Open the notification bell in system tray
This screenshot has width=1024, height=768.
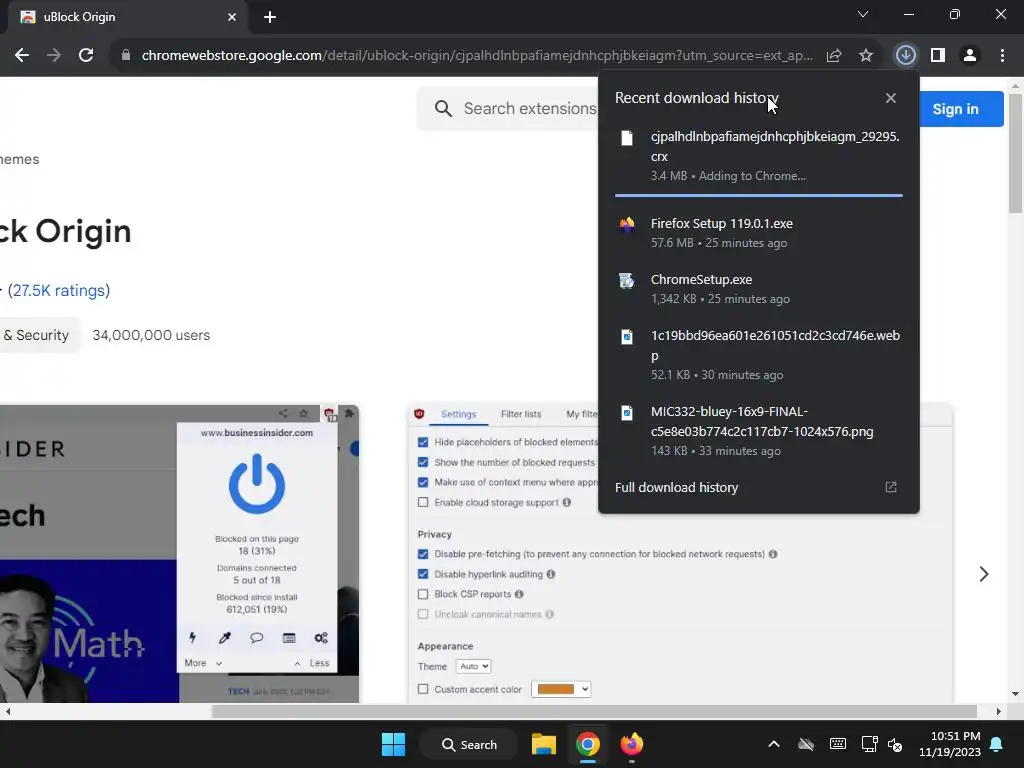pos(997,744)
